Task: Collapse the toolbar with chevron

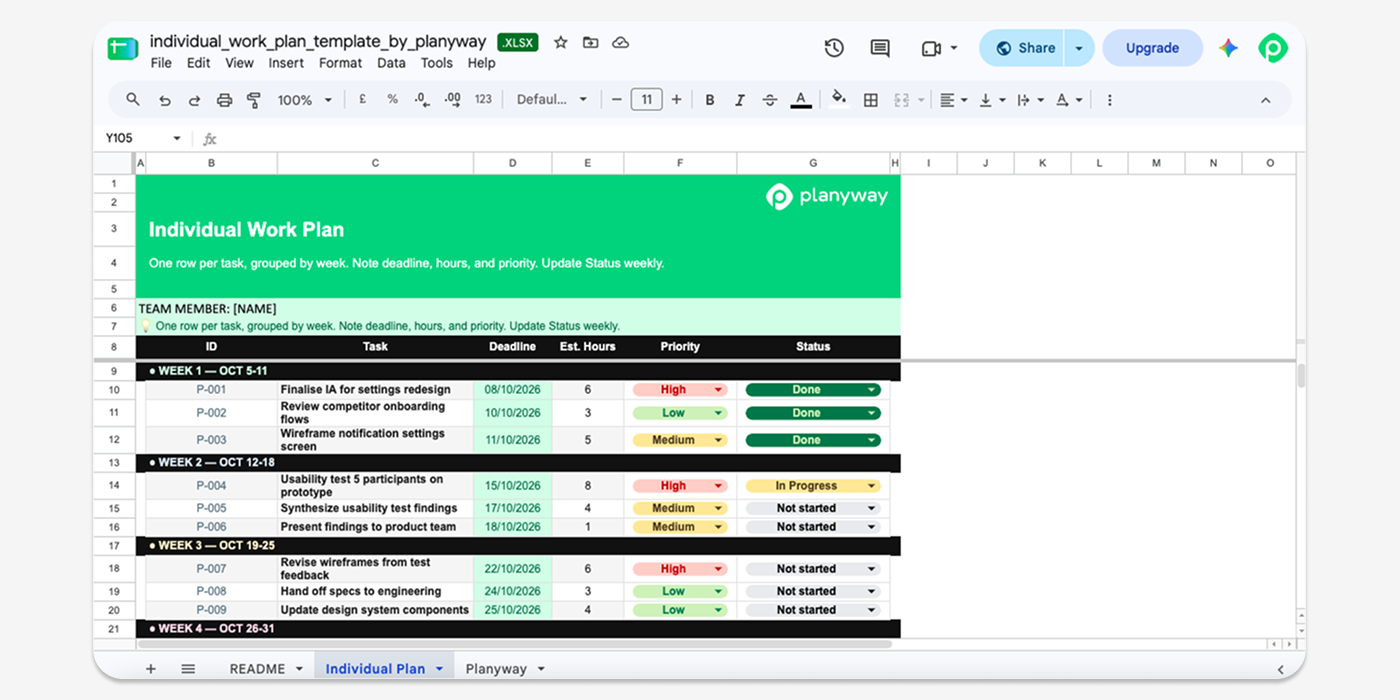Action: coord(1265,100)
